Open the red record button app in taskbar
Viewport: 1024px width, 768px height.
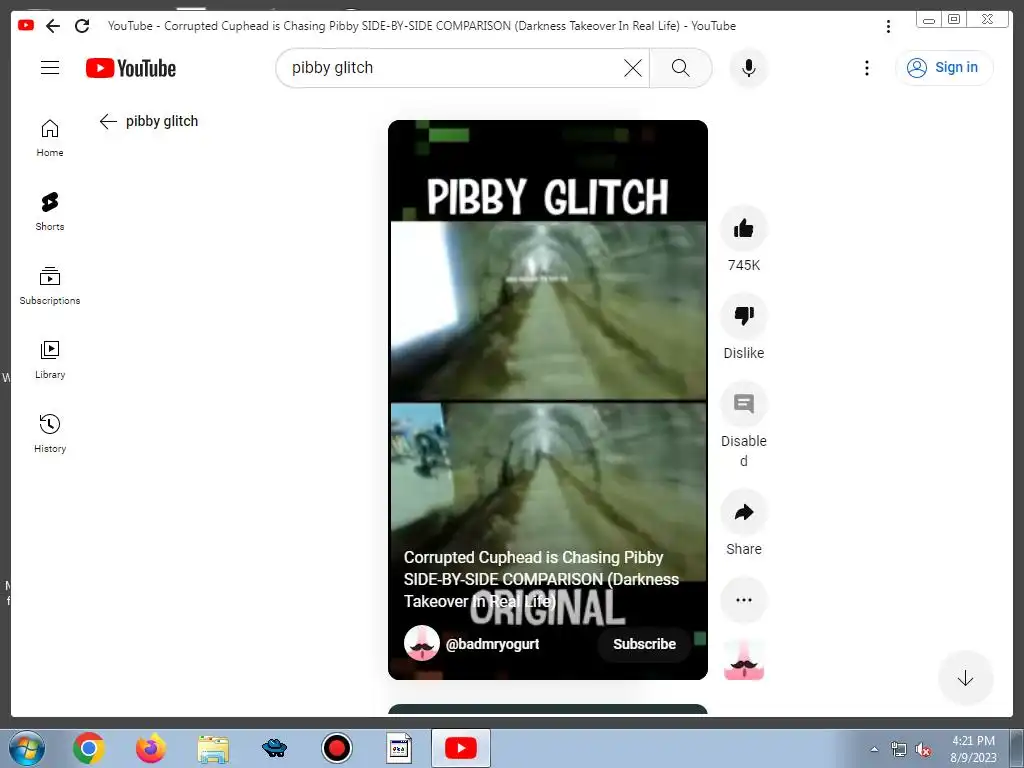click(337, 748)
